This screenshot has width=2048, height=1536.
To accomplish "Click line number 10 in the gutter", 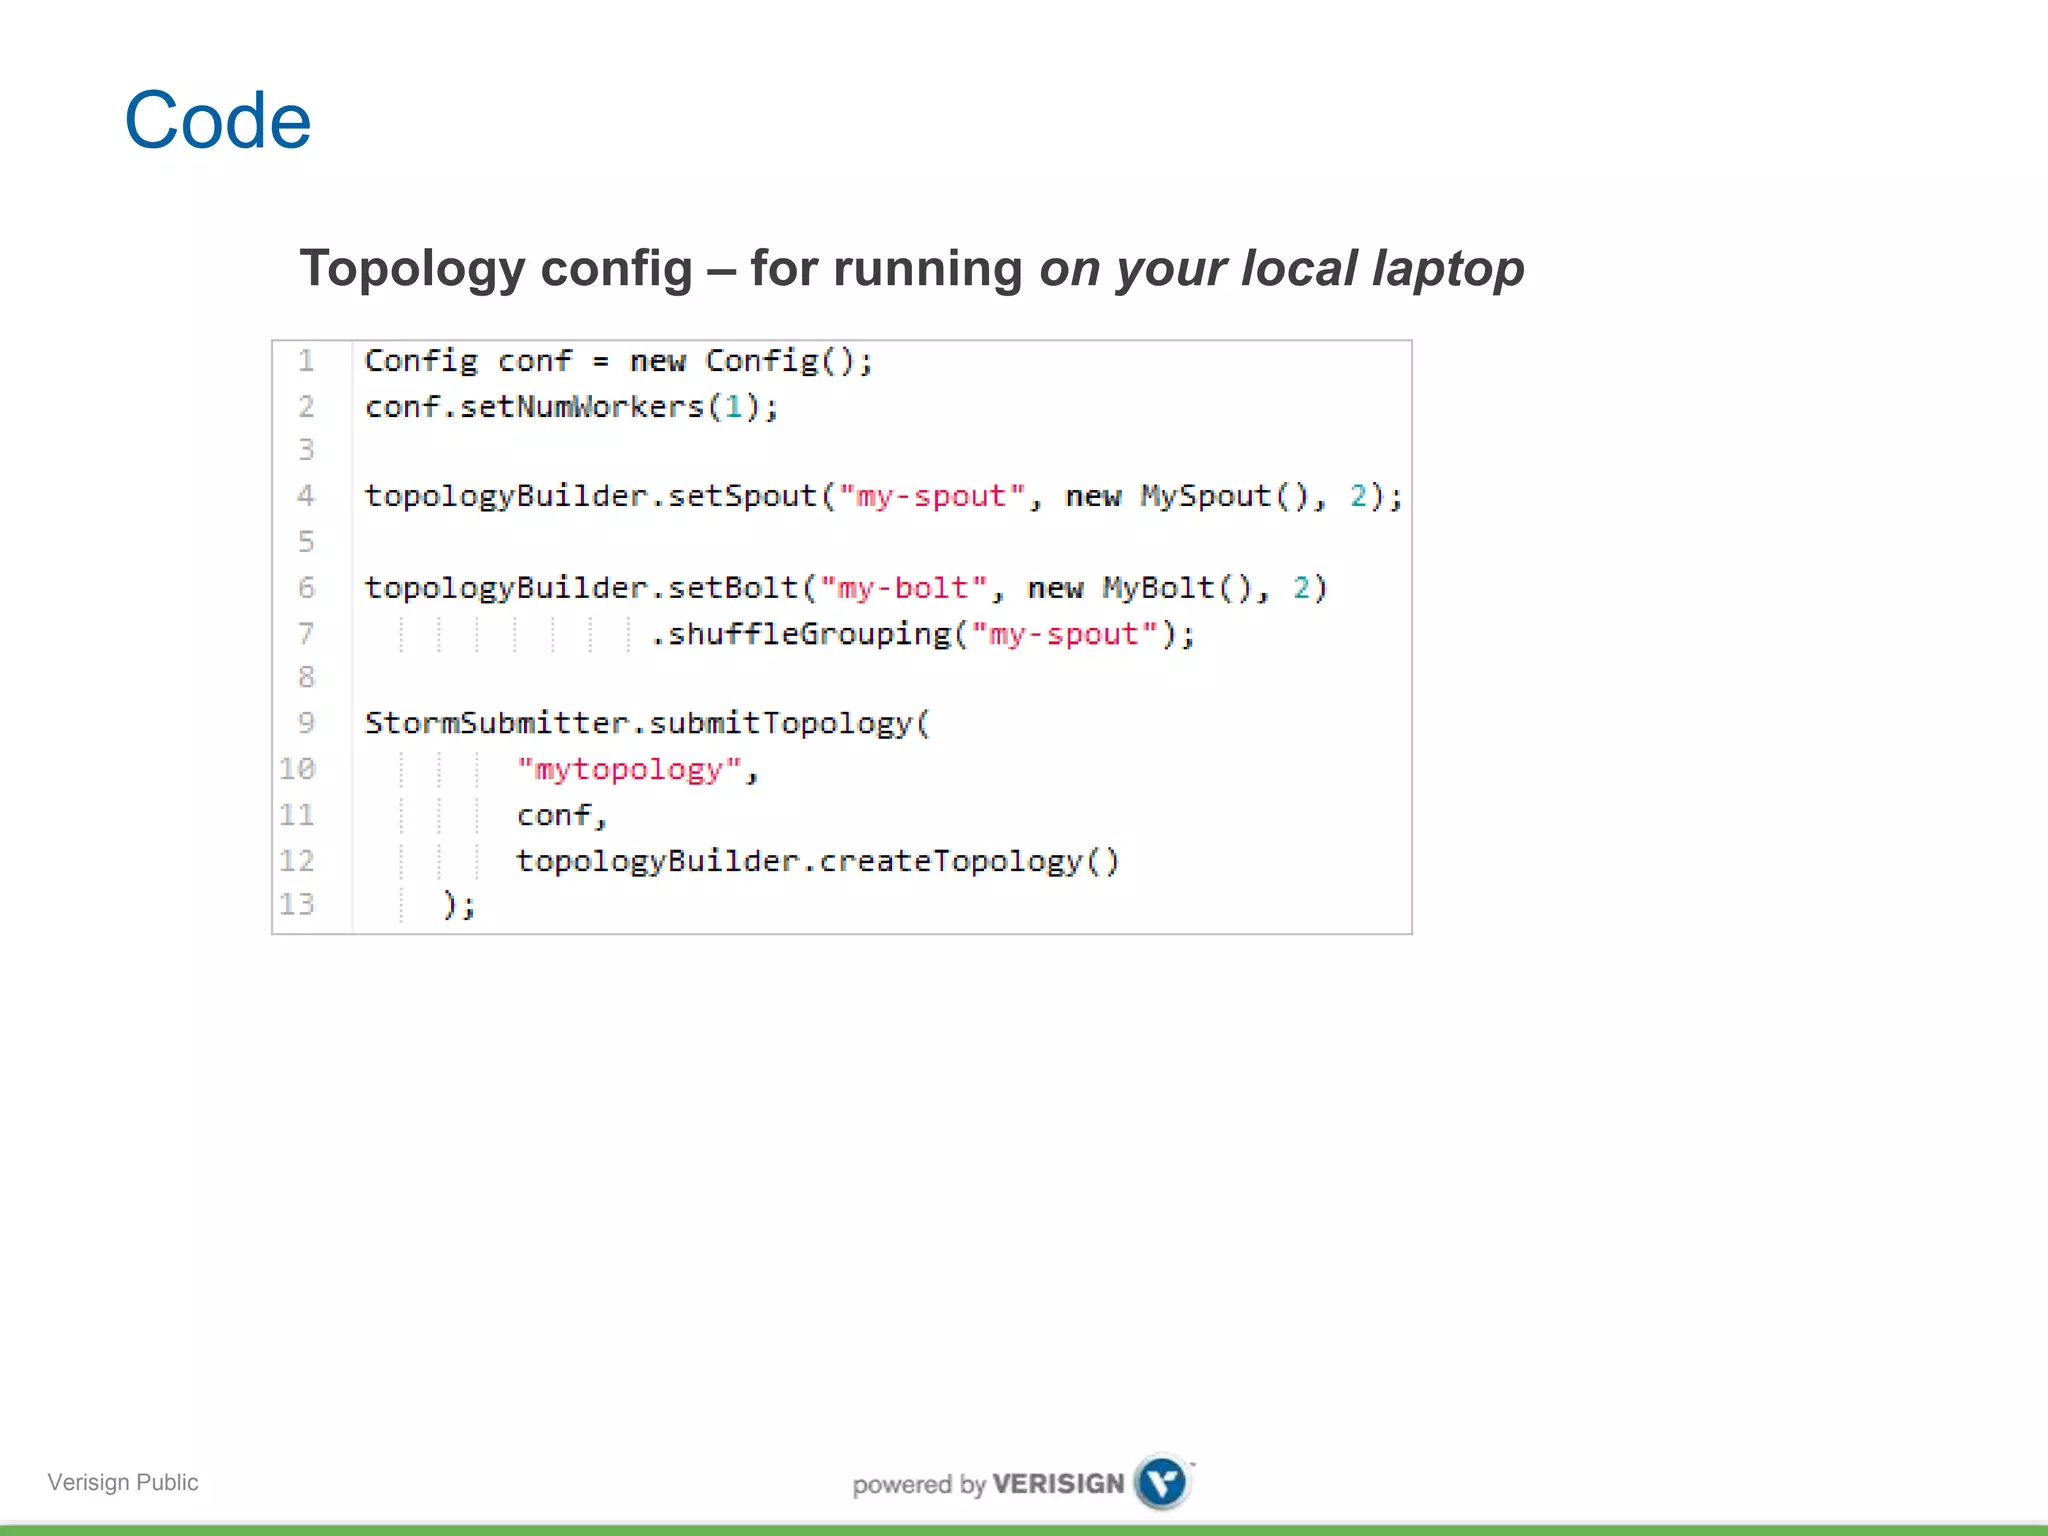I will tap(297, 769).
